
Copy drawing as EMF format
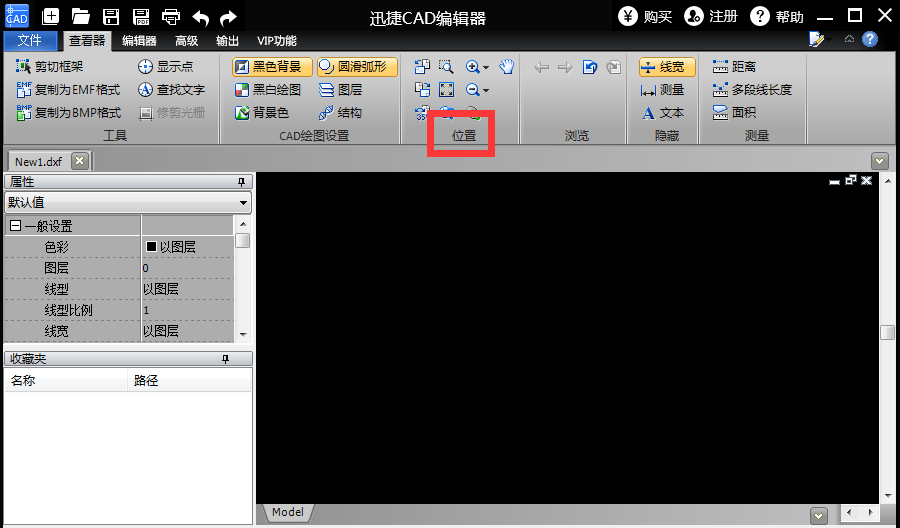pyautogui.click(x=68, y=90)
